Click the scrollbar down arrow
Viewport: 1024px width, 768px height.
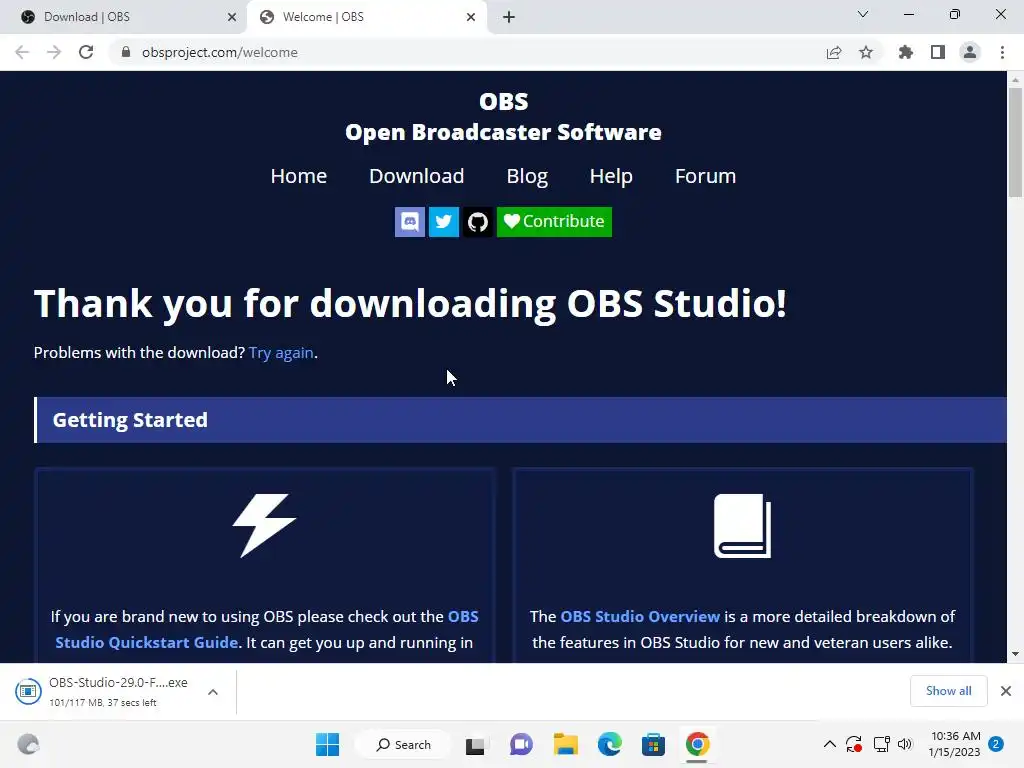1015,654
